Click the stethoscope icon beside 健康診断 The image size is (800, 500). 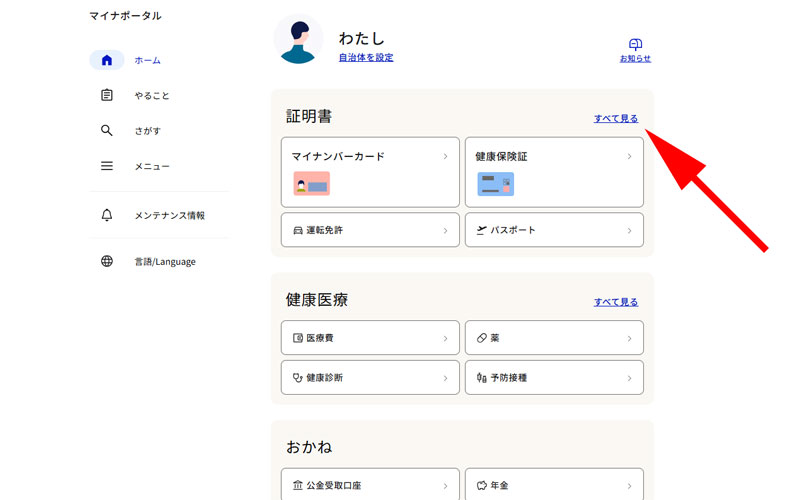pos(298,378)
